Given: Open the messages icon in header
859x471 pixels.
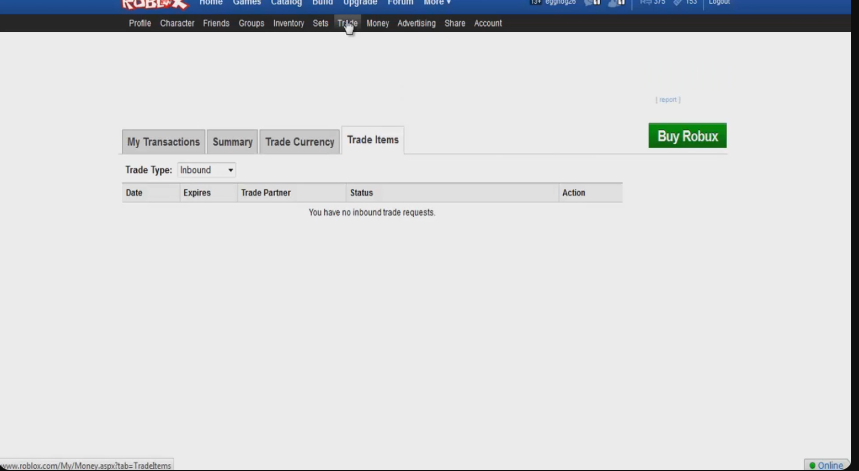Looking at the screenshot, I should coord(589,4).
